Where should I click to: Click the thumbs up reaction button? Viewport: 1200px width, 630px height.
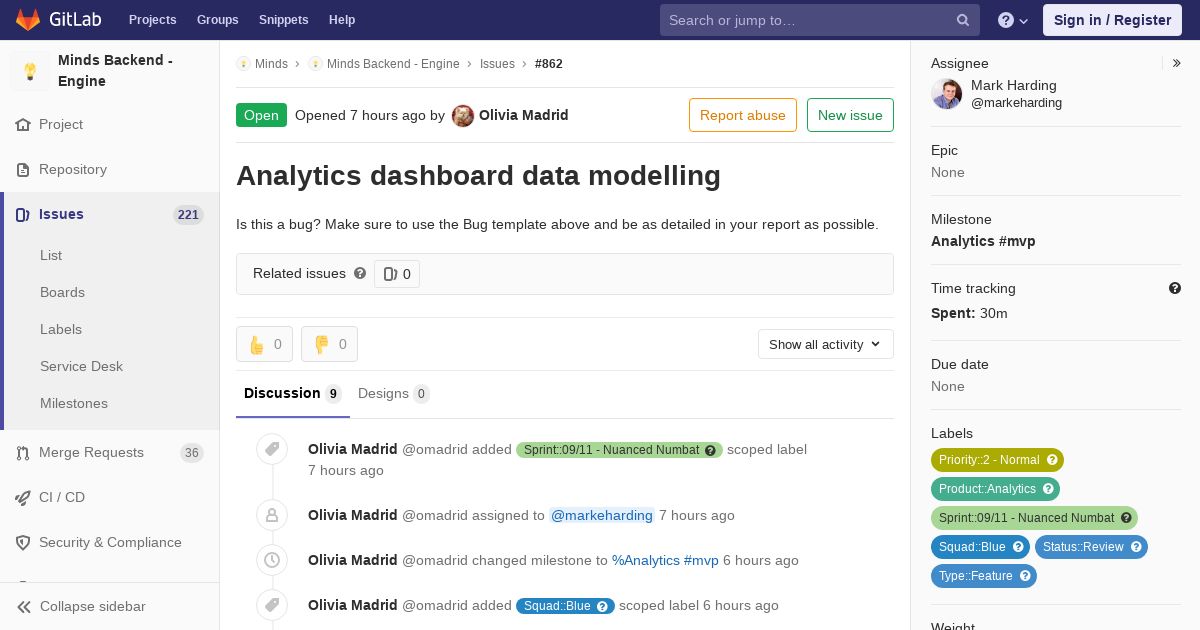tap(264, 344)
